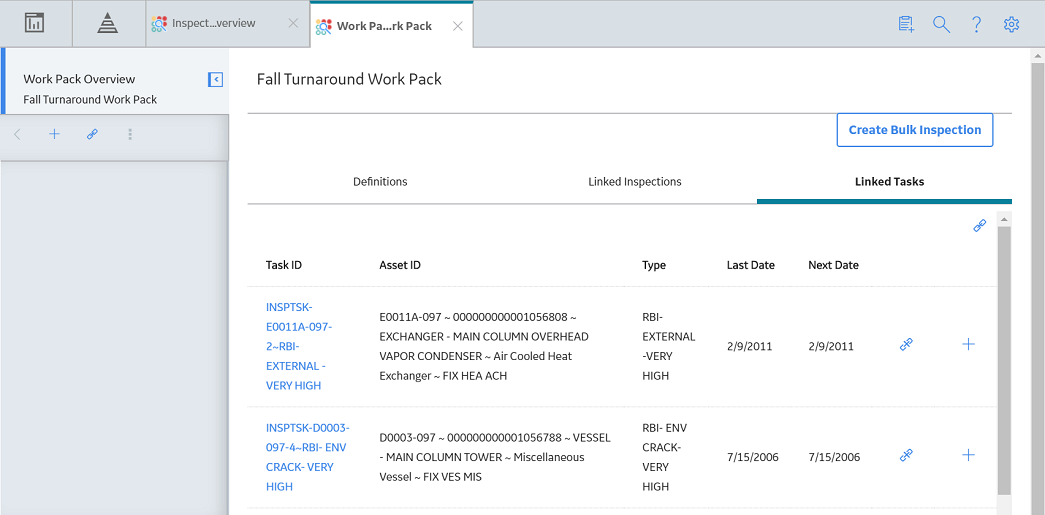This screenshot has height=515, width=1045.
Task: Open the vertical dots menu in left toolbar
Action: (x=130, y=135)
